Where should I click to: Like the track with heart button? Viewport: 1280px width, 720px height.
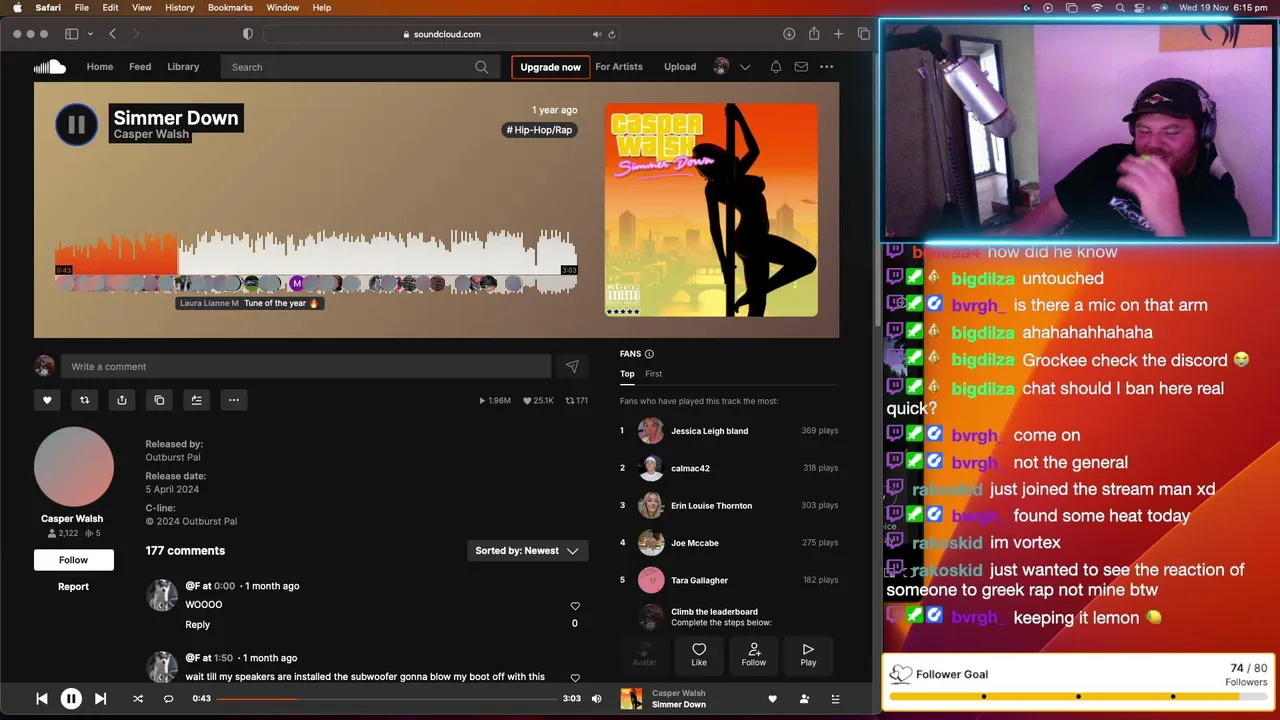pyautogui.click(x=47, y=400)
